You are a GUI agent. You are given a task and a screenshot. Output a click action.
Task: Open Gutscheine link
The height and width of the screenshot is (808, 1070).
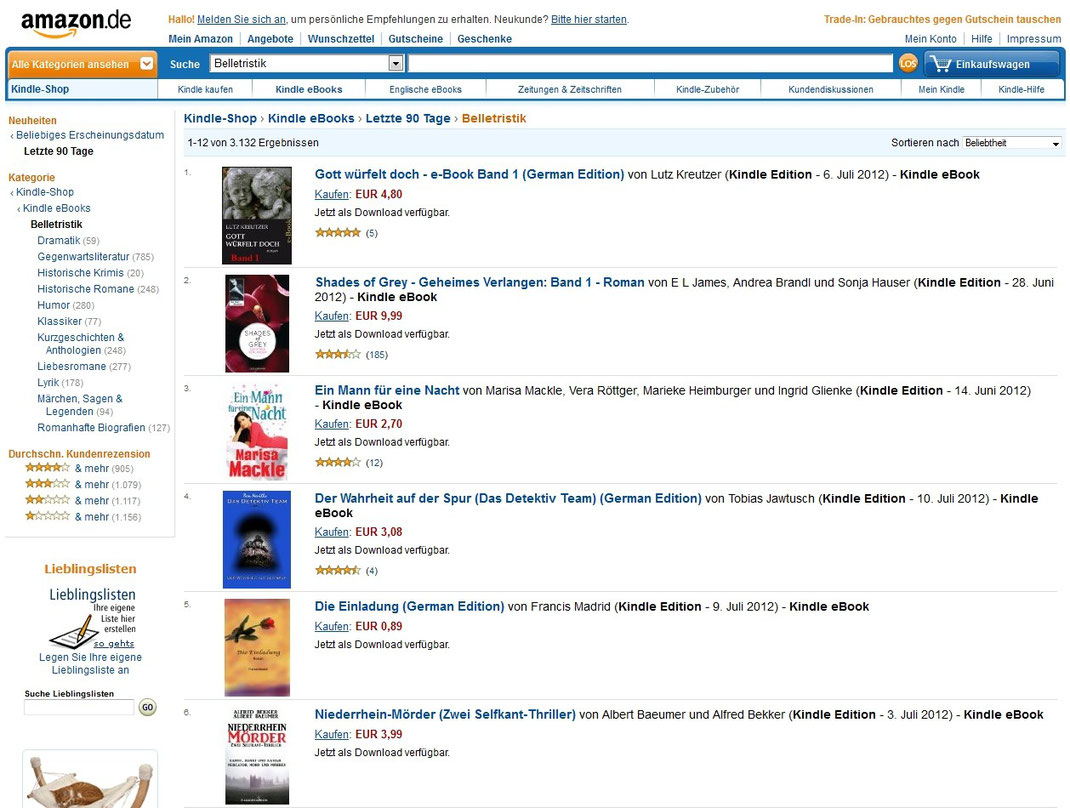click(416, 39)
